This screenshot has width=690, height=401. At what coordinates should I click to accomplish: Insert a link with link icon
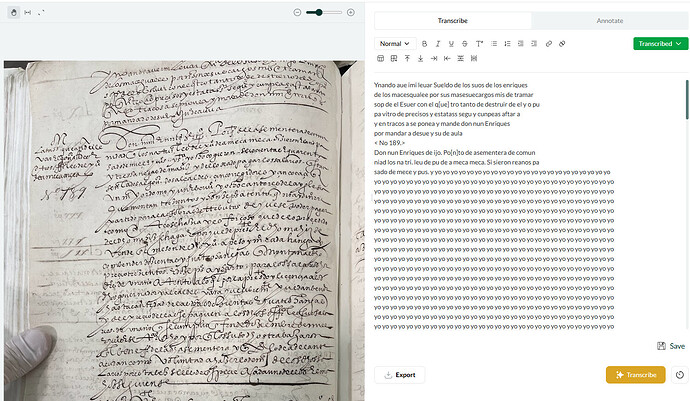548,44
